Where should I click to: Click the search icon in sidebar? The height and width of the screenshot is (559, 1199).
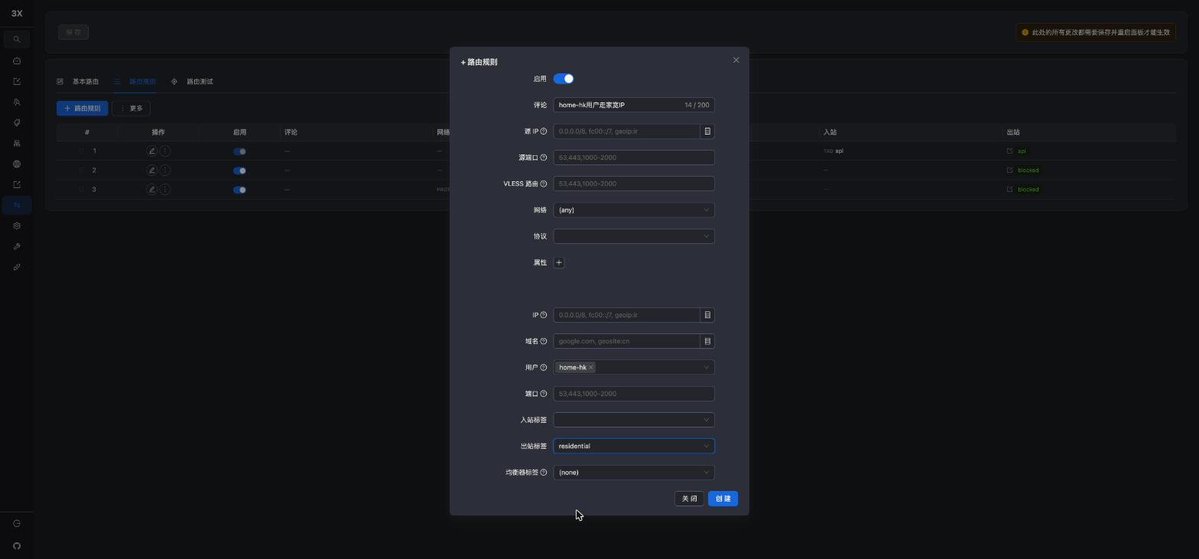[17, 39]
